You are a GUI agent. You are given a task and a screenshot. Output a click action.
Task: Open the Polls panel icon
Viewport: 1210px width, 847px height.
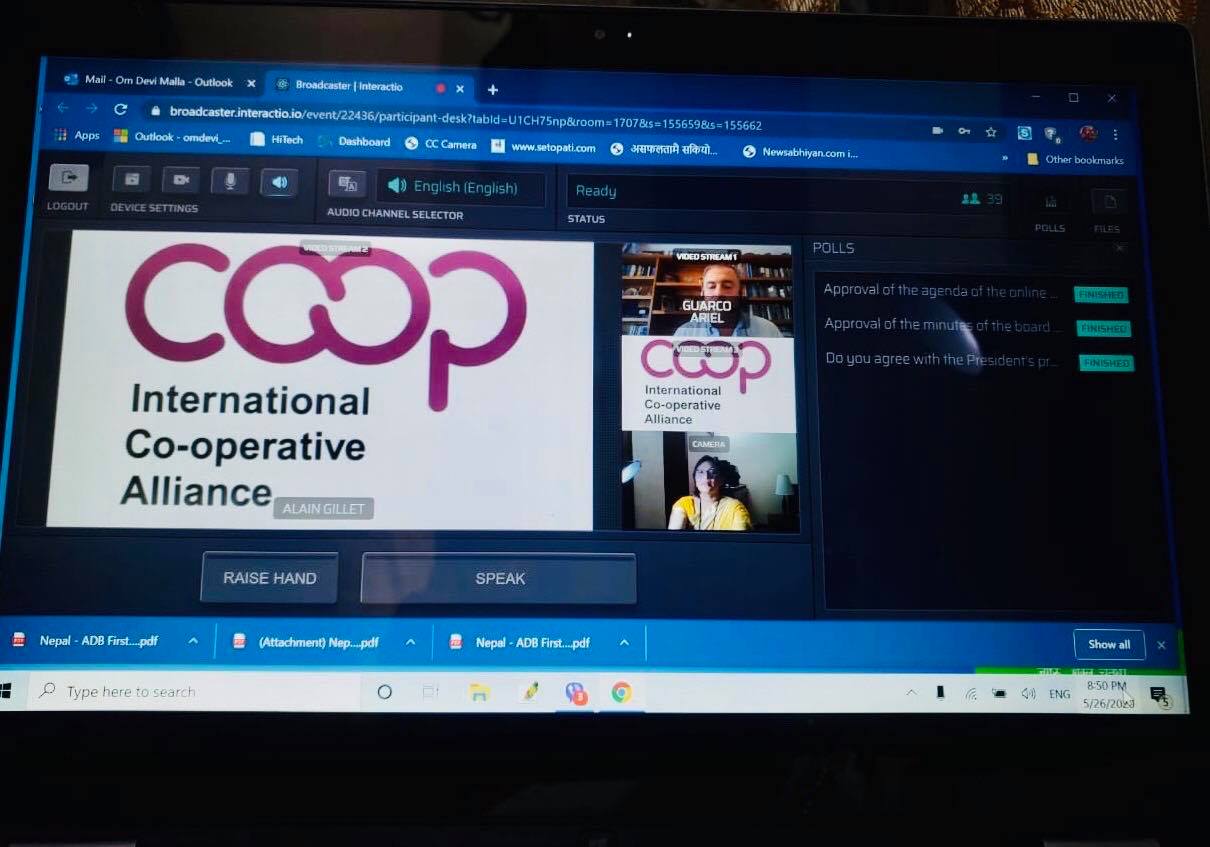coord(1050,203)
